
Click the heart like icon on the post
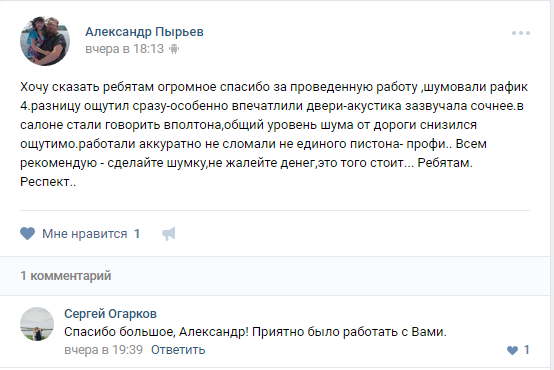point(27,234)
